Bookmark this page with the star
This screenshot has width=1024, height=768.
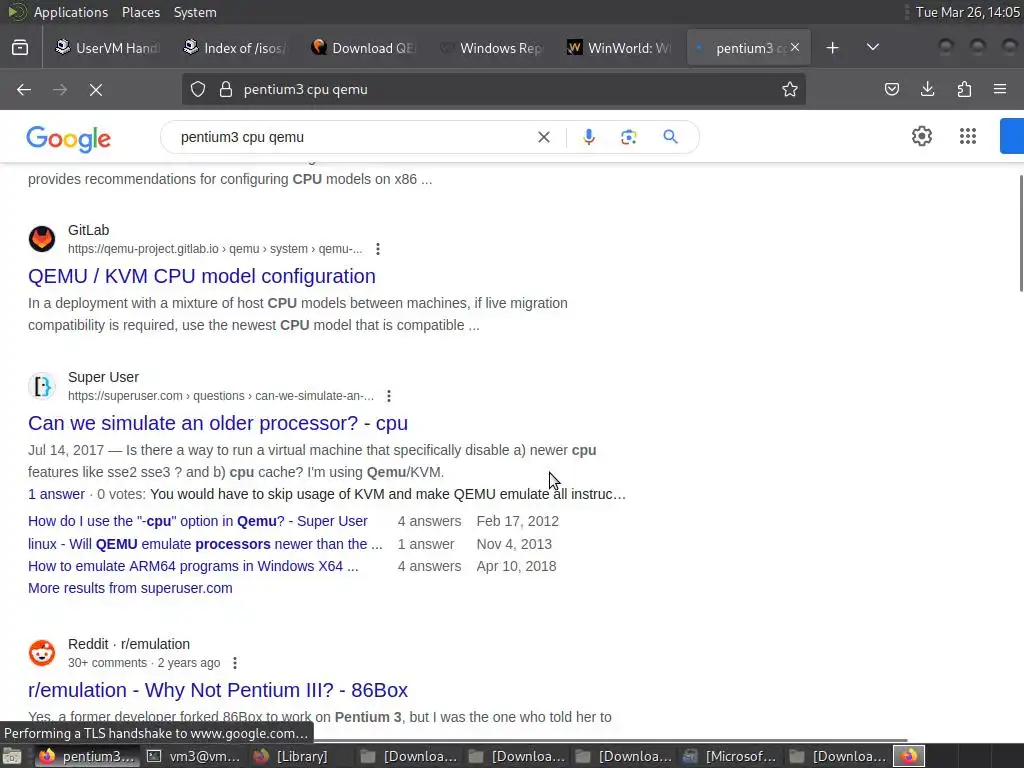coord(790,89)
